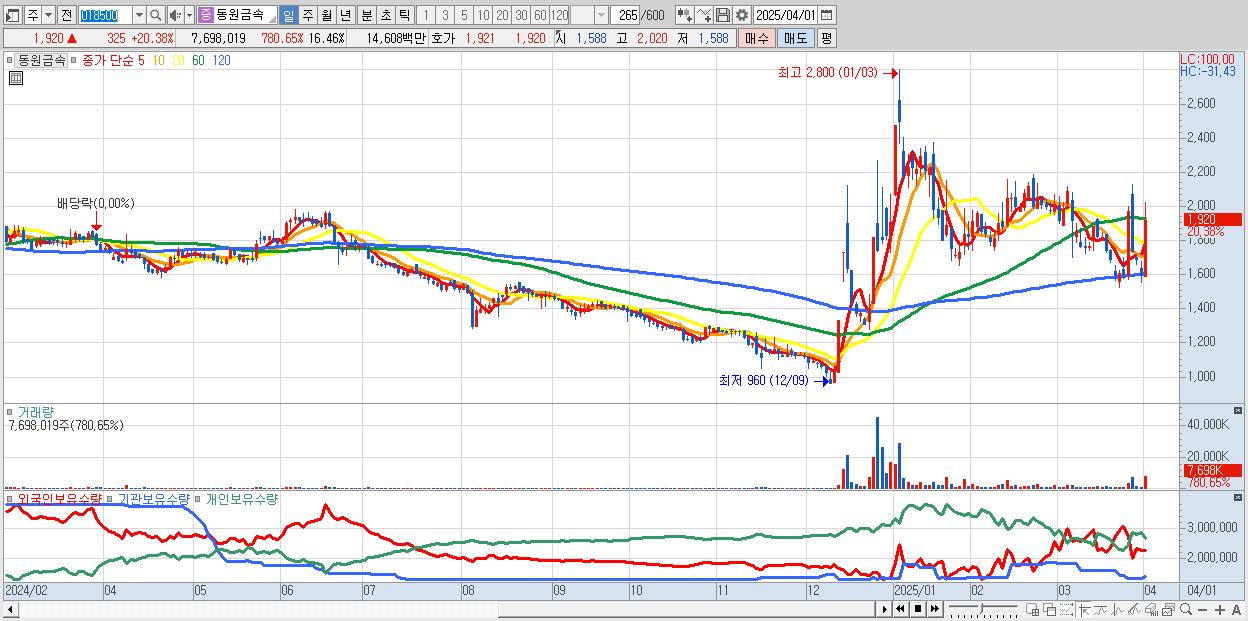Click the crosshair line tool icon in bottom toolbar
This screenshot has width=1248, height=621.
1084,610
